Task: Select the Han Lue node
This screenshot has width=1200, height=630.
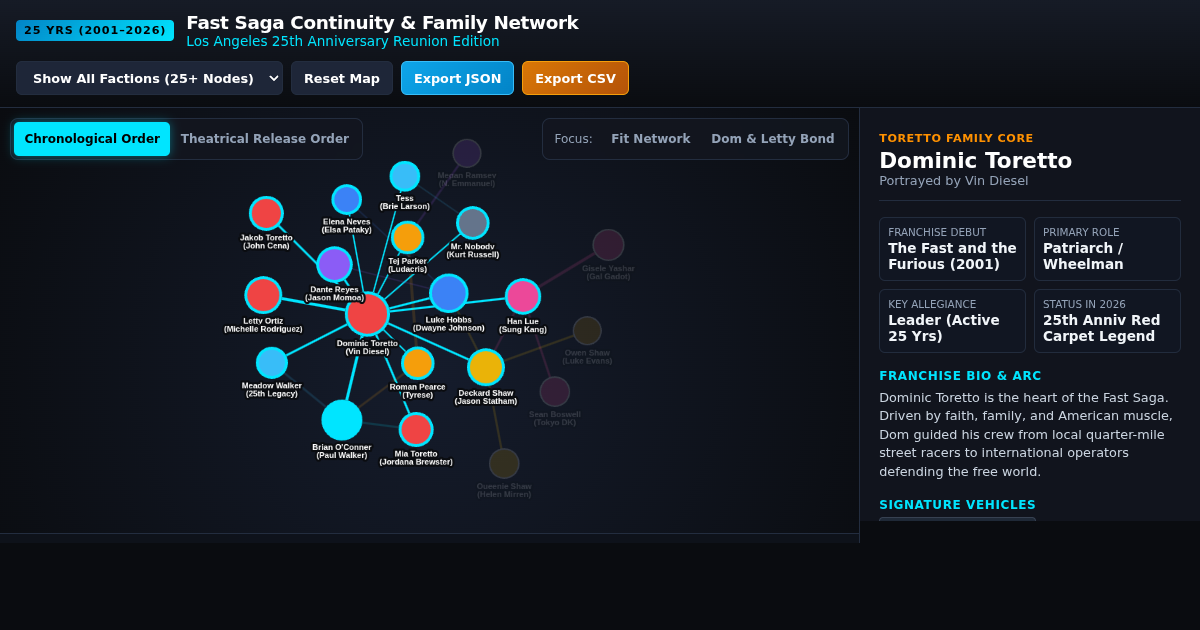Action: tap(523, 296)
